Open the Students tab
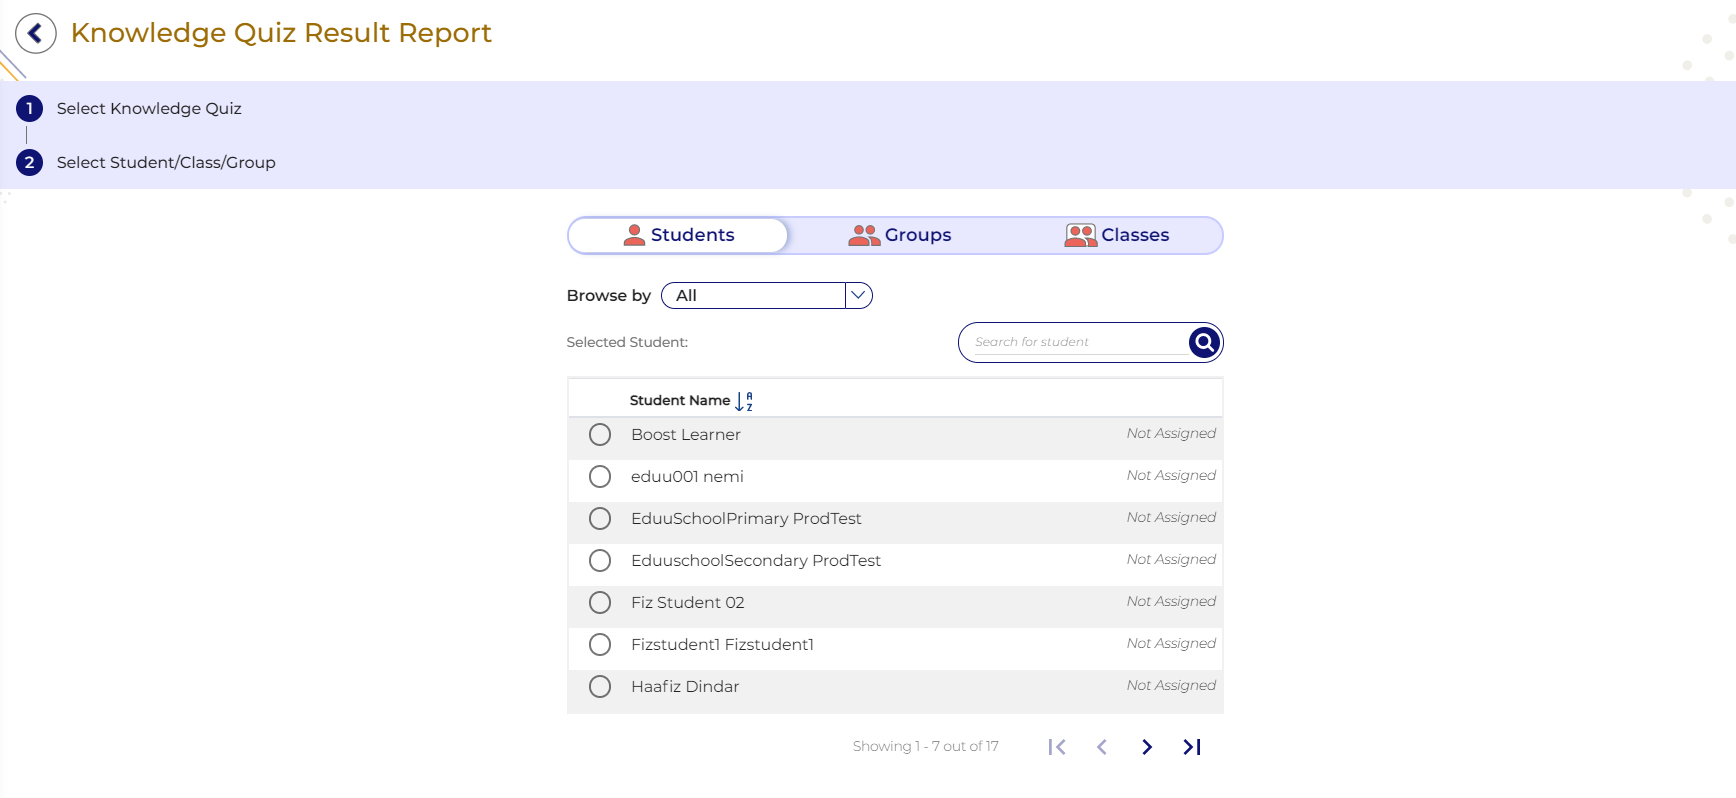This screenshot has height=798, width=1736. [x=679, y=235]
